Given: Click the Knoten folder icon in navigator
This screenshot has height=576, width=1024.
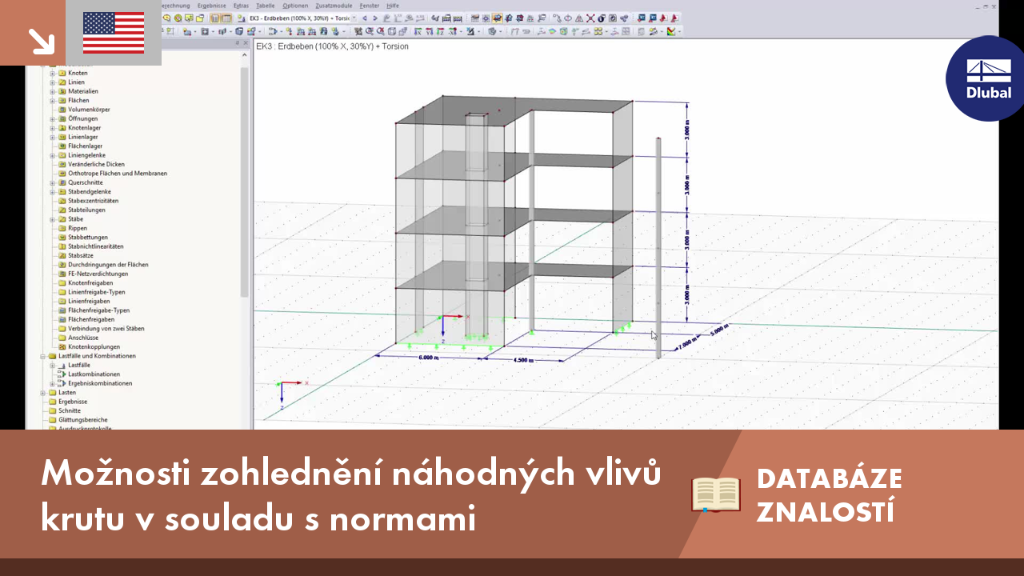Looking at the screenshot, I should 63,73.
